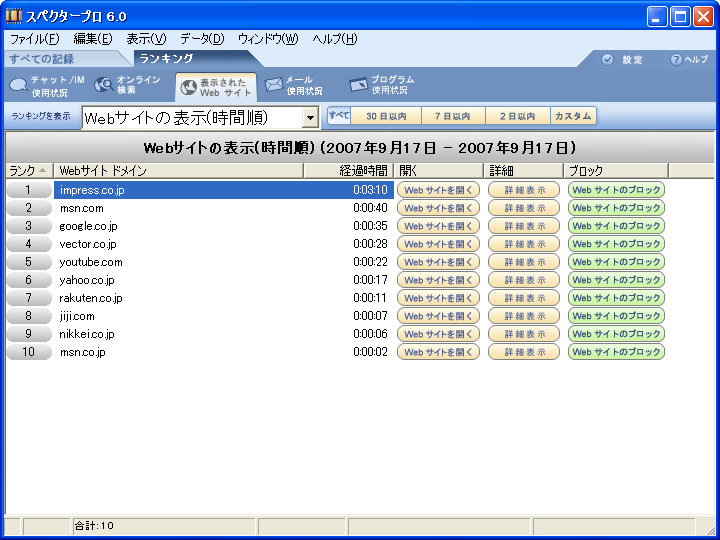
Task: Select the 30日以内 date range filter
Action: 386,116
